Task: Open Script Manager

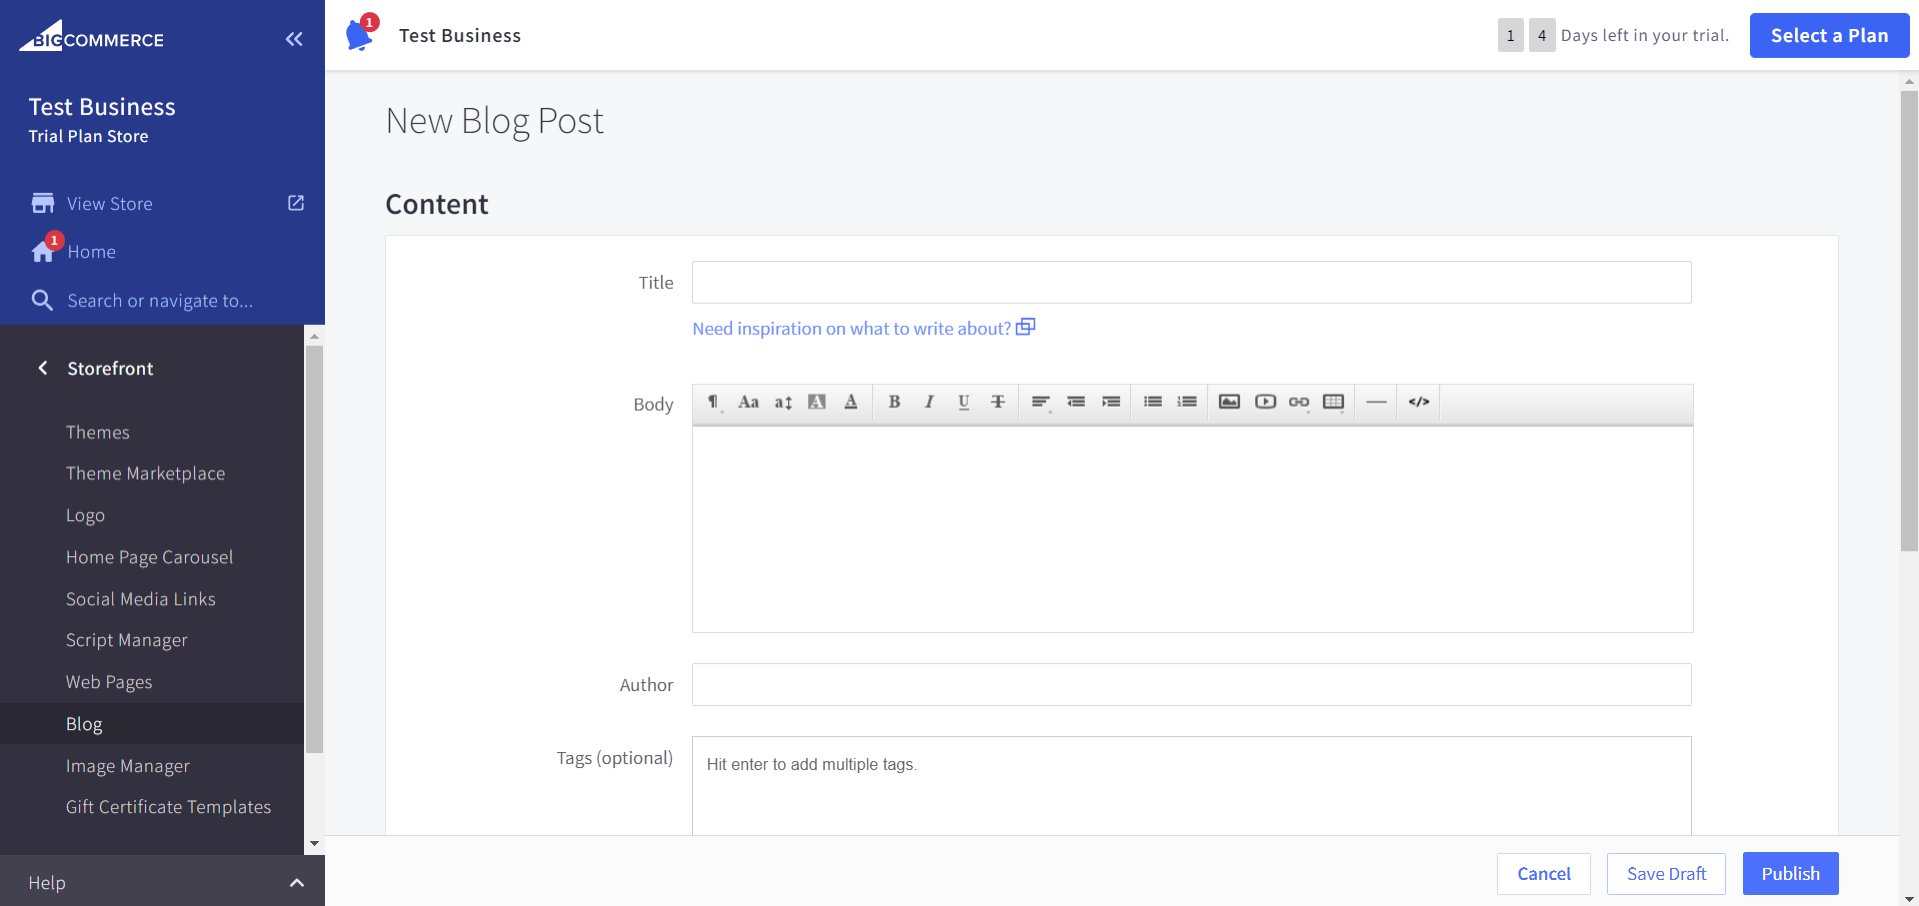Action: pos(127,641)
